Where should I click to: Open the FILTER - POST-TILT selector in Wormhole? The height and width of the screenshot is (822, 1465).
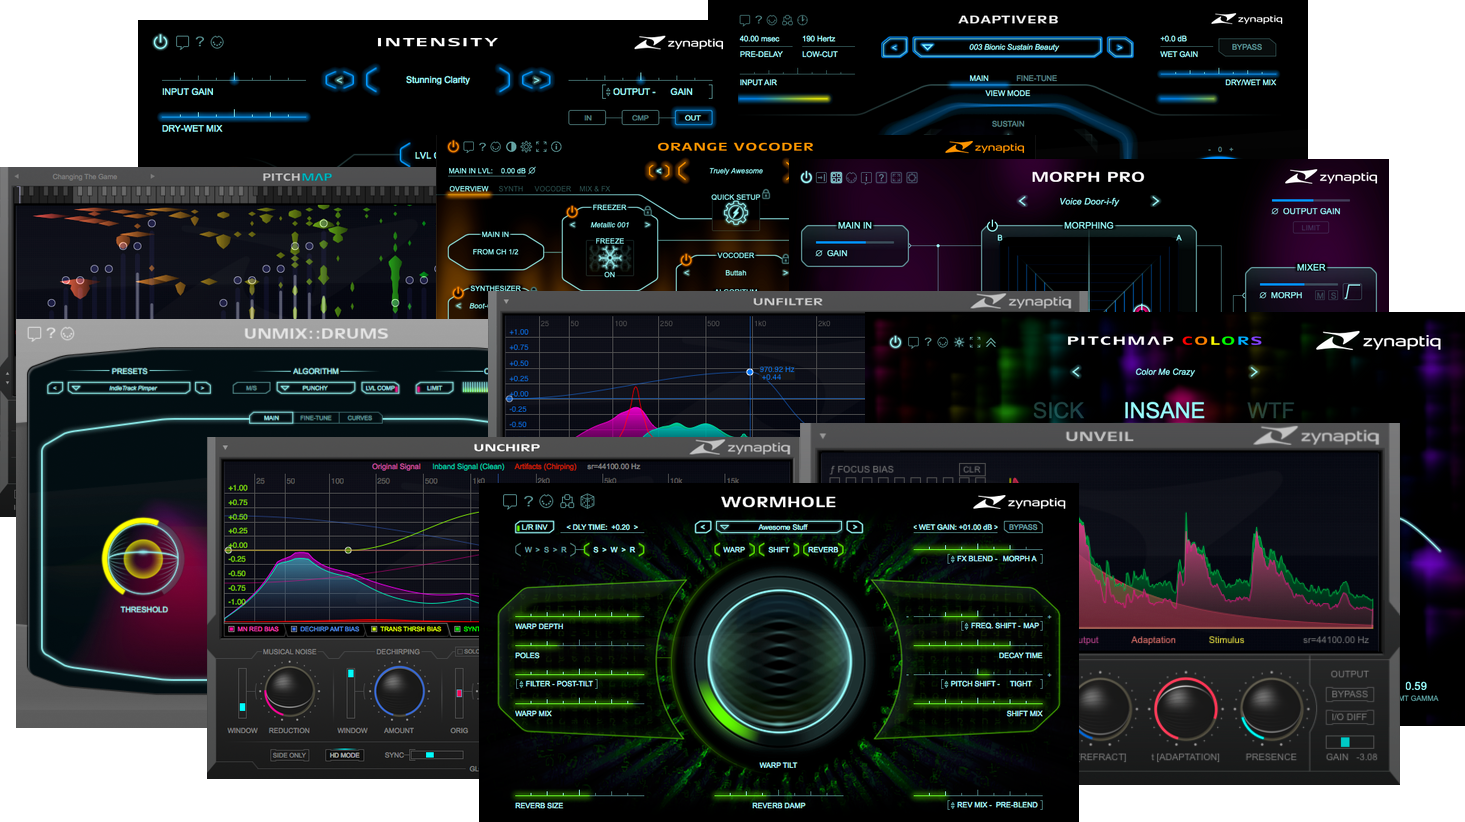point(555,684)
